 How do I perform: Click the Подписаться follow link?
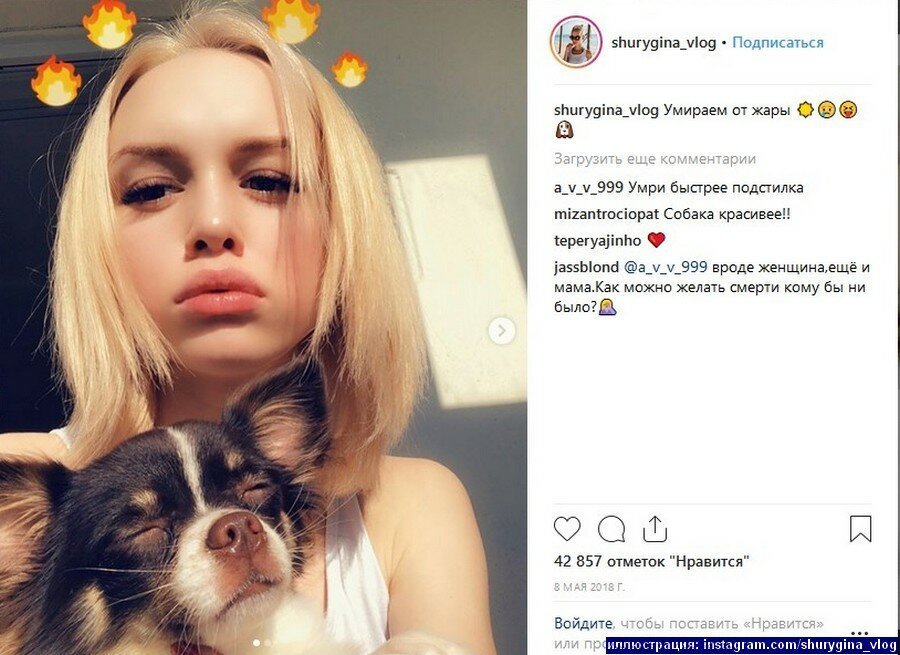(x=778, y=42)
